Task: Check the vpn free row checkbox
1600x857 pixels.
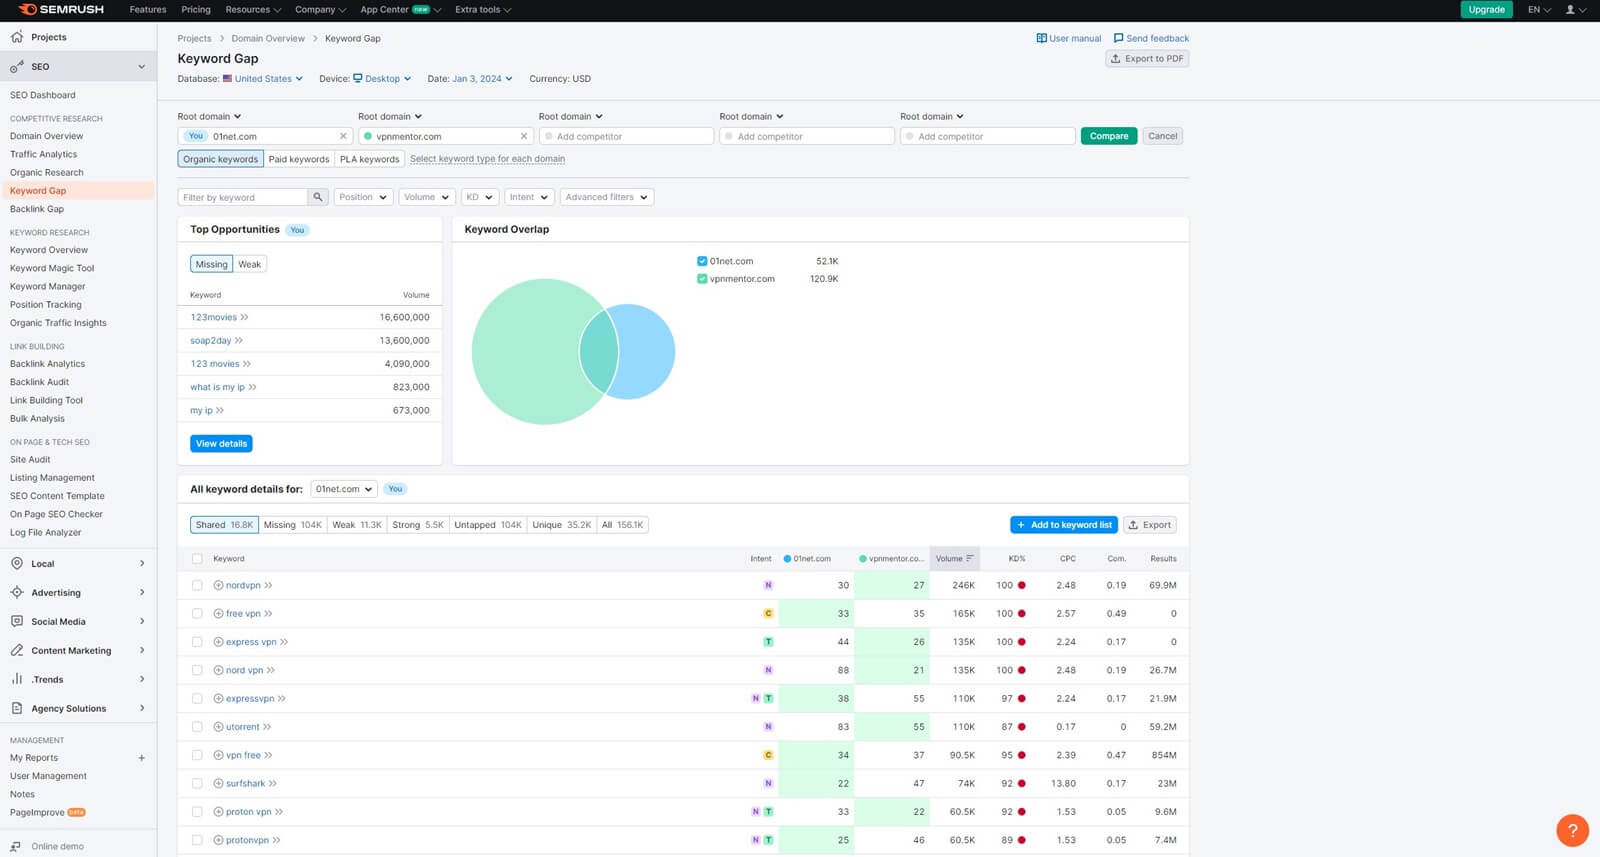Action: pyautogui.click(x=197, y=755)
